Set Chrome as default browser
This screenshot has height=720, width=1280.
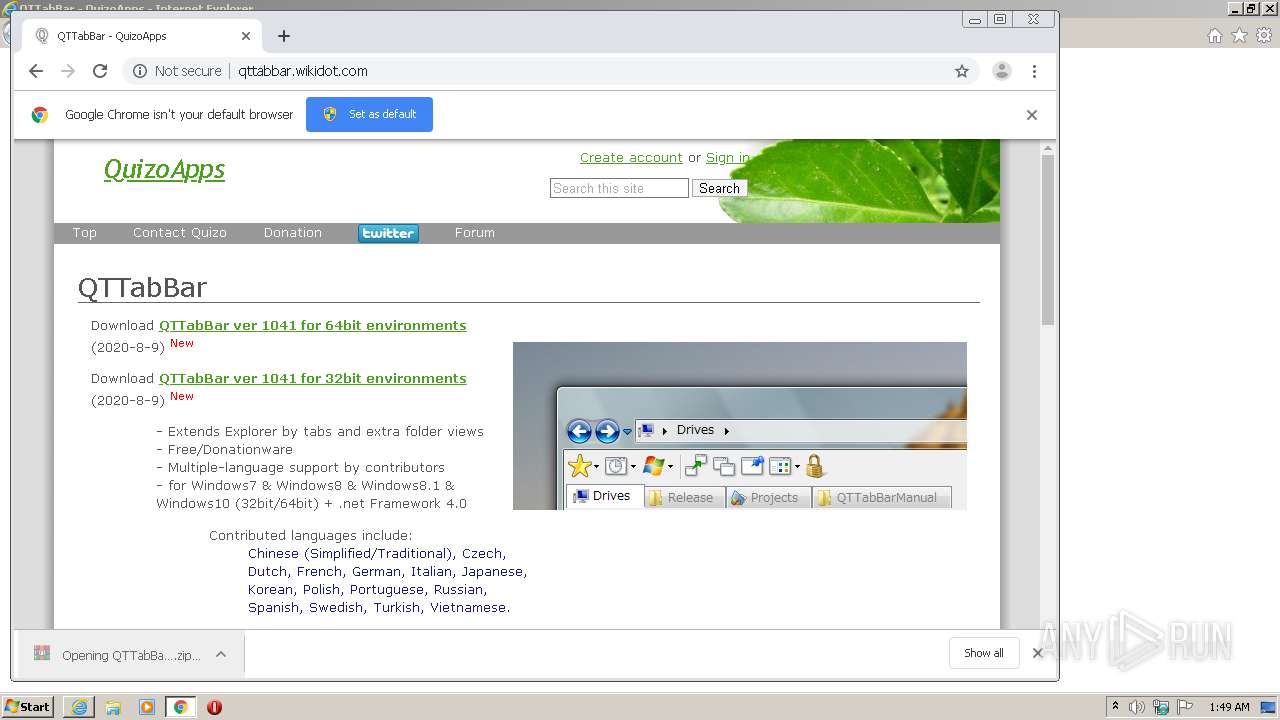(x=369, y=114)
